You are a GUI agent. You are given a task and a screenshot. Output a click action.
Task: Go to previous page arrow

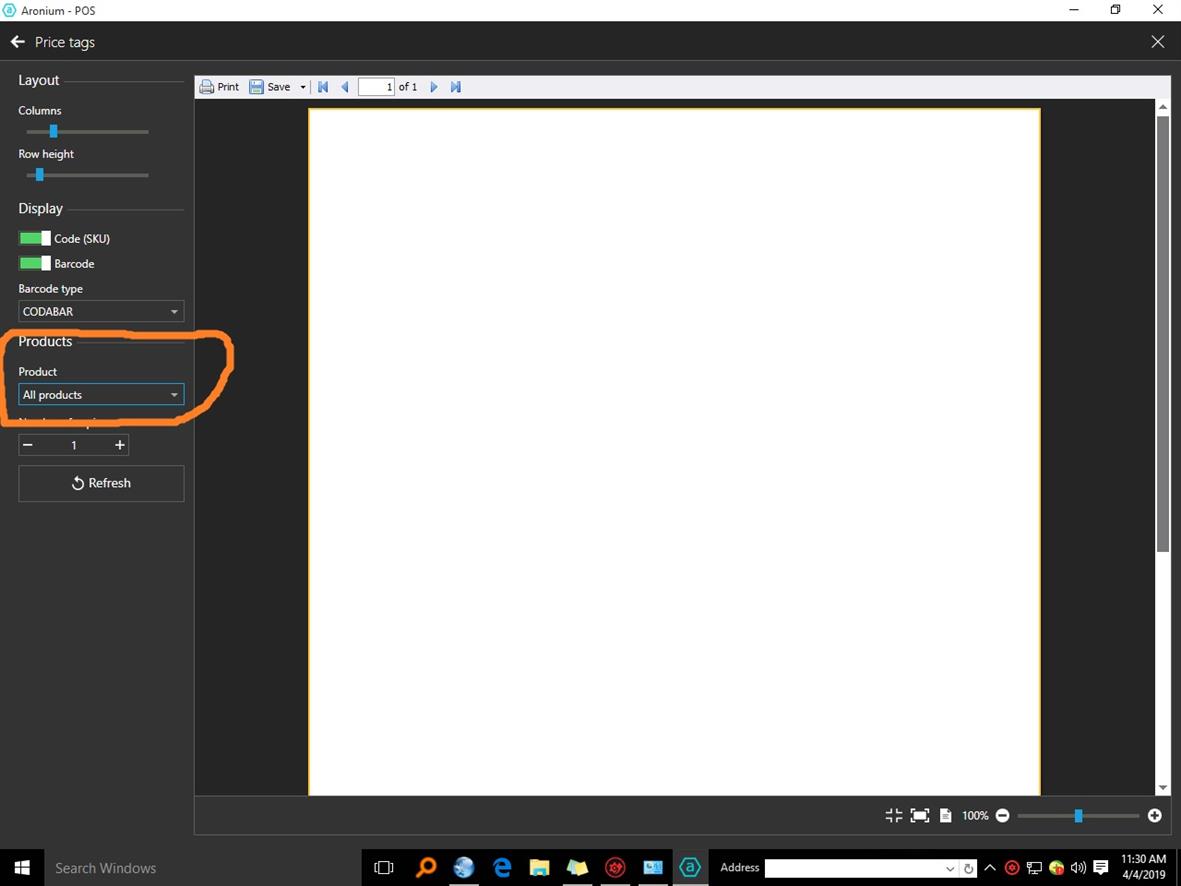[x=345, y=87]
